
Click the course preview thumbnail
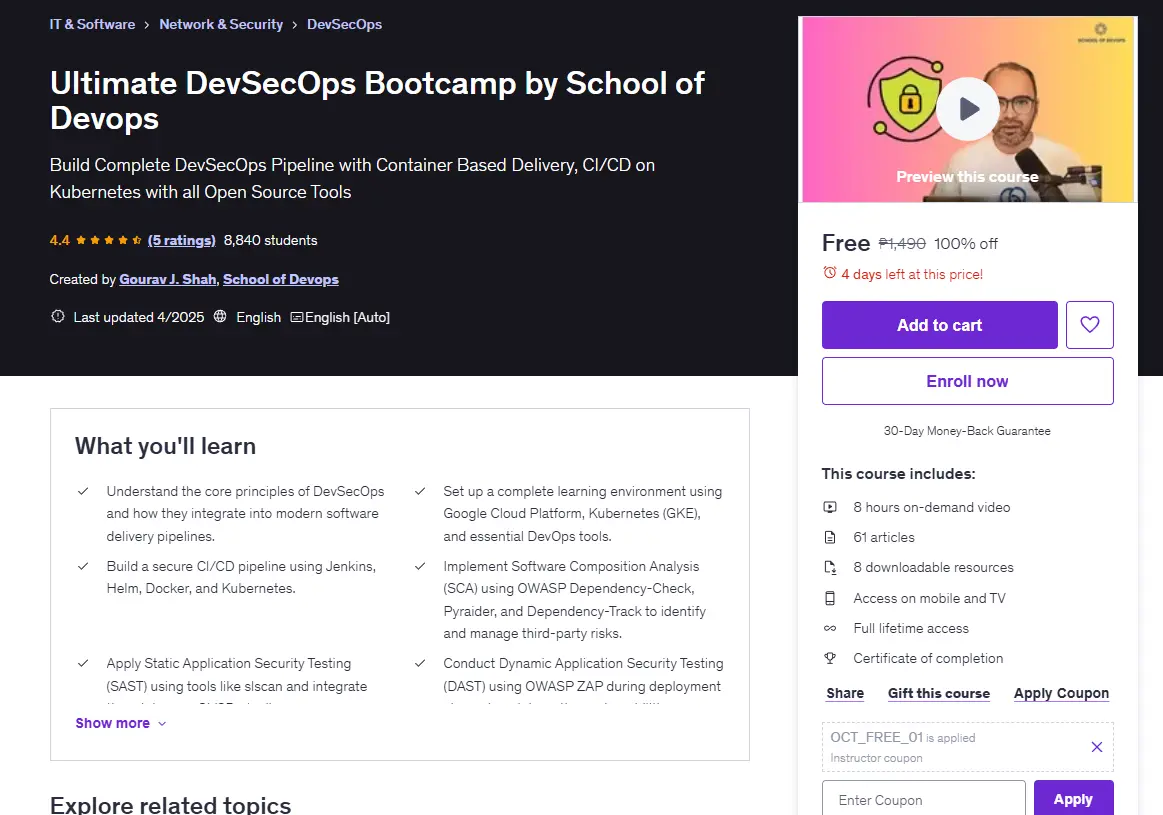tap(967, 109)
